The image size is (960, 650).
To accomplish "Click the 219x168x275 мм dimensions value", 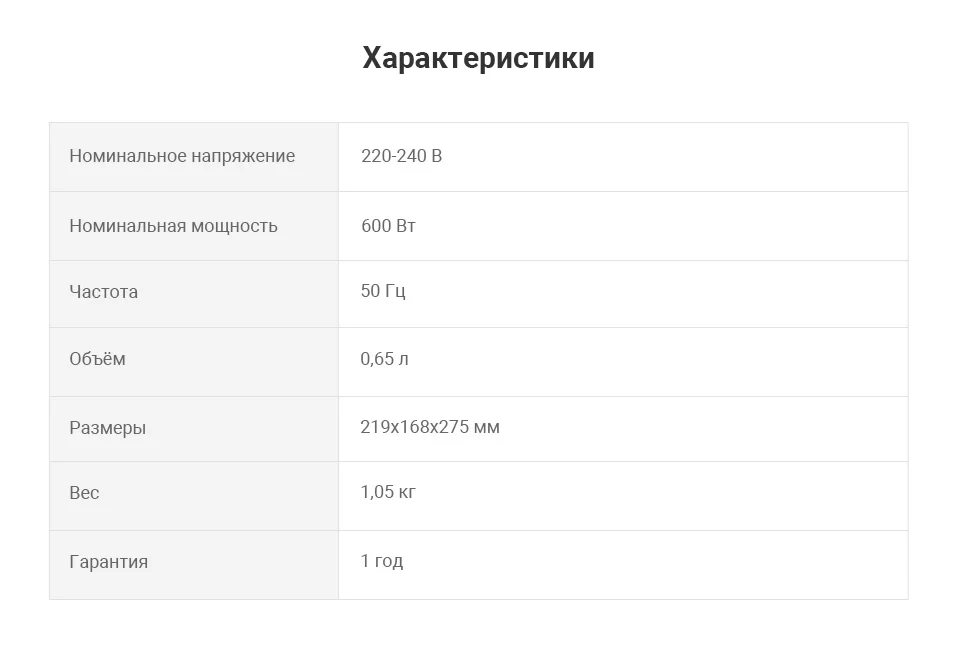I will [430, 427].
